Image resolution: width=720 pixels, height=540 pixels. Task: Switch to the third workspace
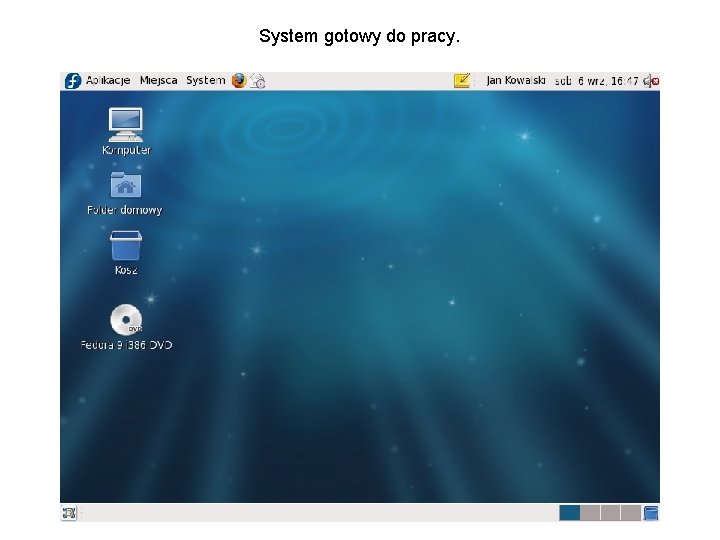coord(610,512)
